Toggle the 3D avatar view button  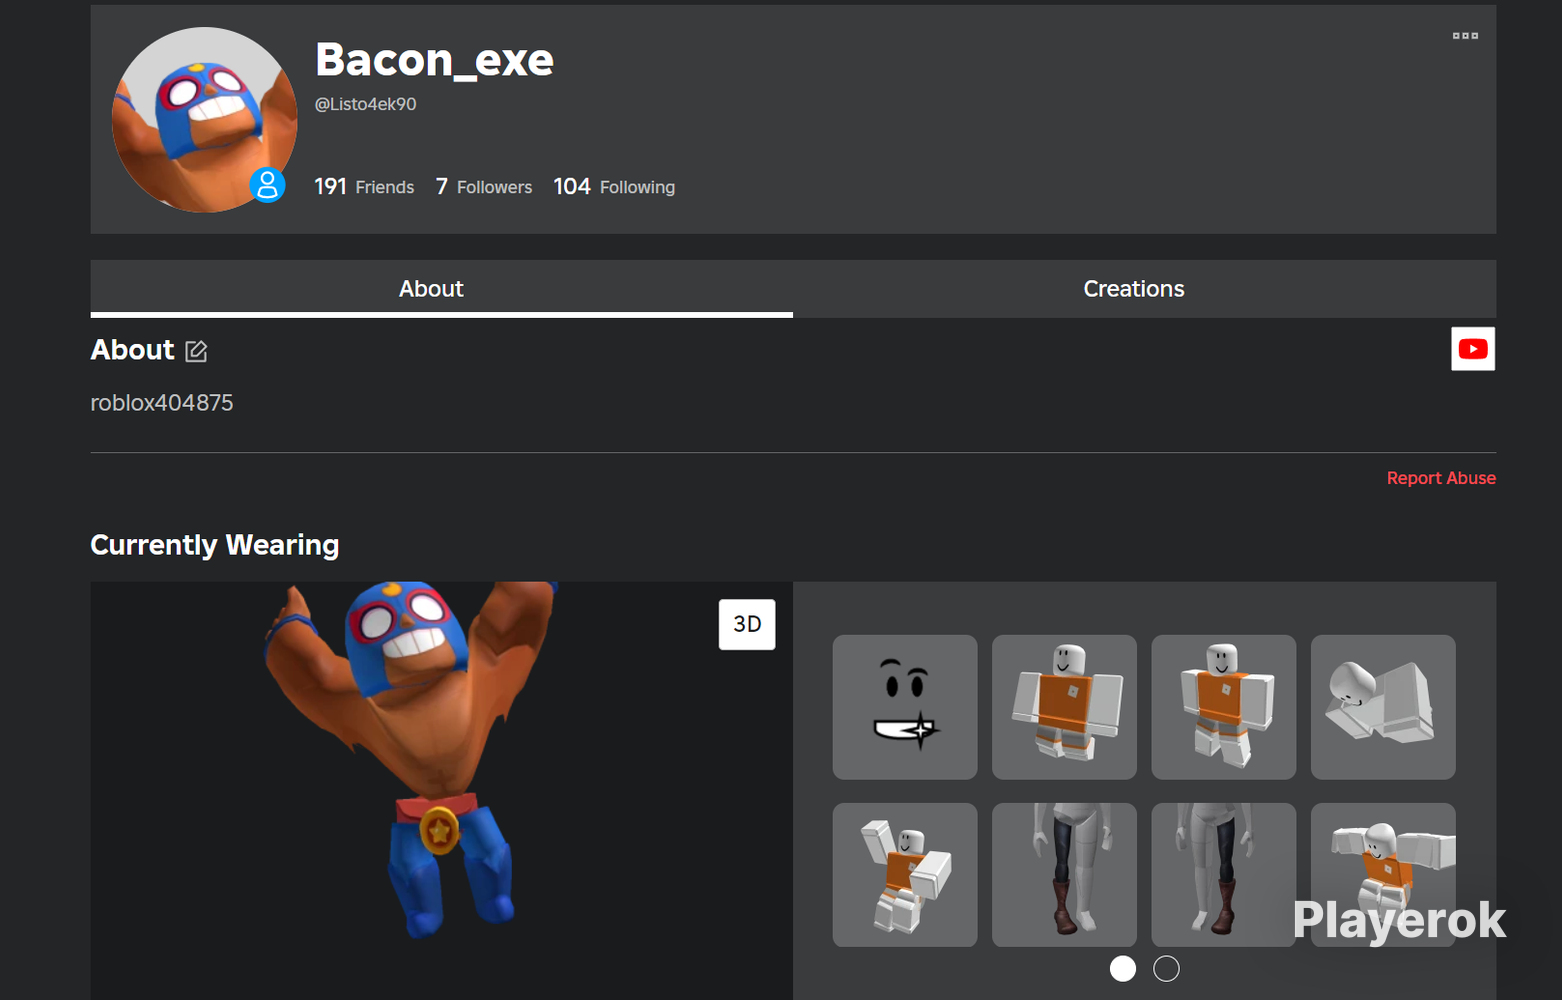[747, 624]
